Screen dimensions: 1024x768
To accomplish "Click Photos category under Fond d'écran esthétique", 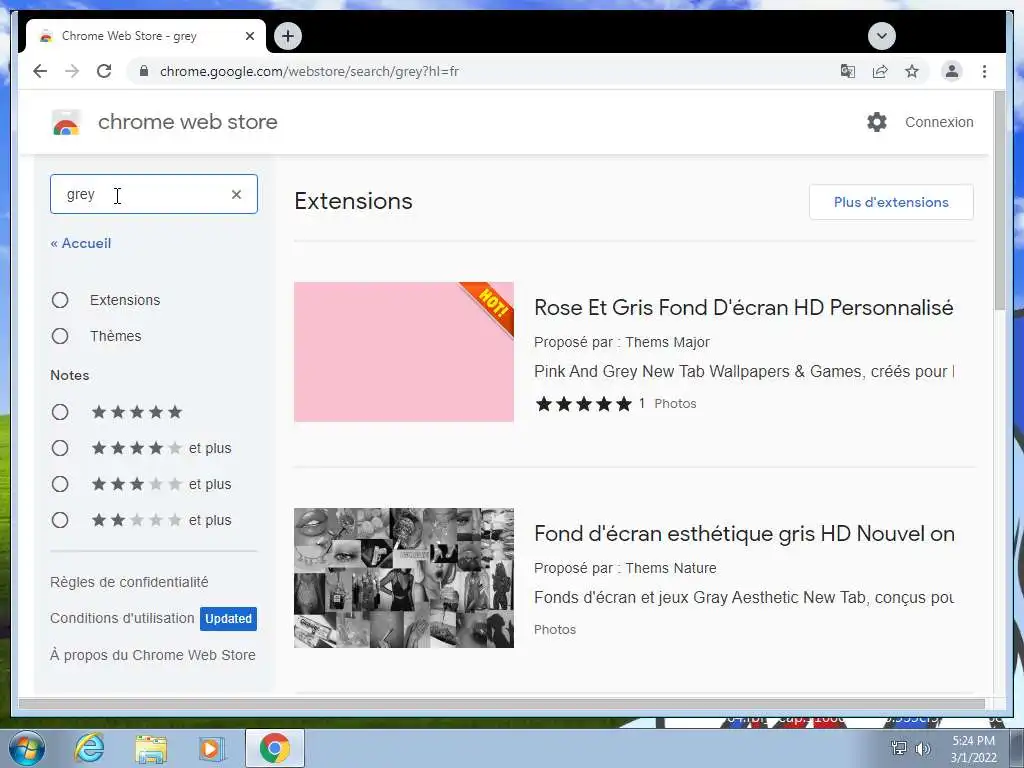I will (554, 630).
